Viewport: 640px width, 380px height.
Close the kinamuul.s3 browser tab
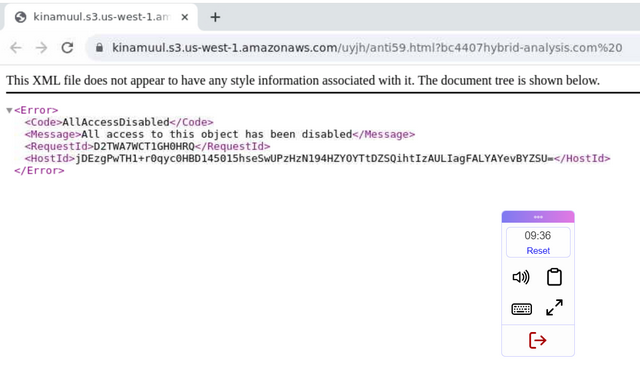[x=185, y=17]
